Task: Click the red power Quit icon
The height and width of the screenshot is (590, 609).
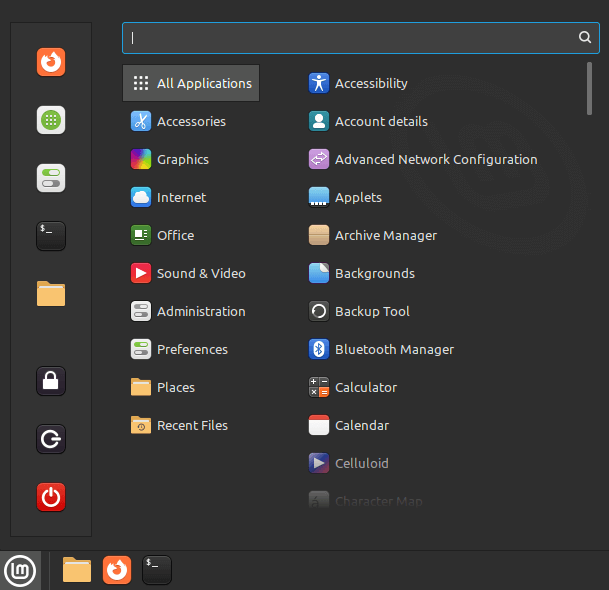Action: (51, 497)
